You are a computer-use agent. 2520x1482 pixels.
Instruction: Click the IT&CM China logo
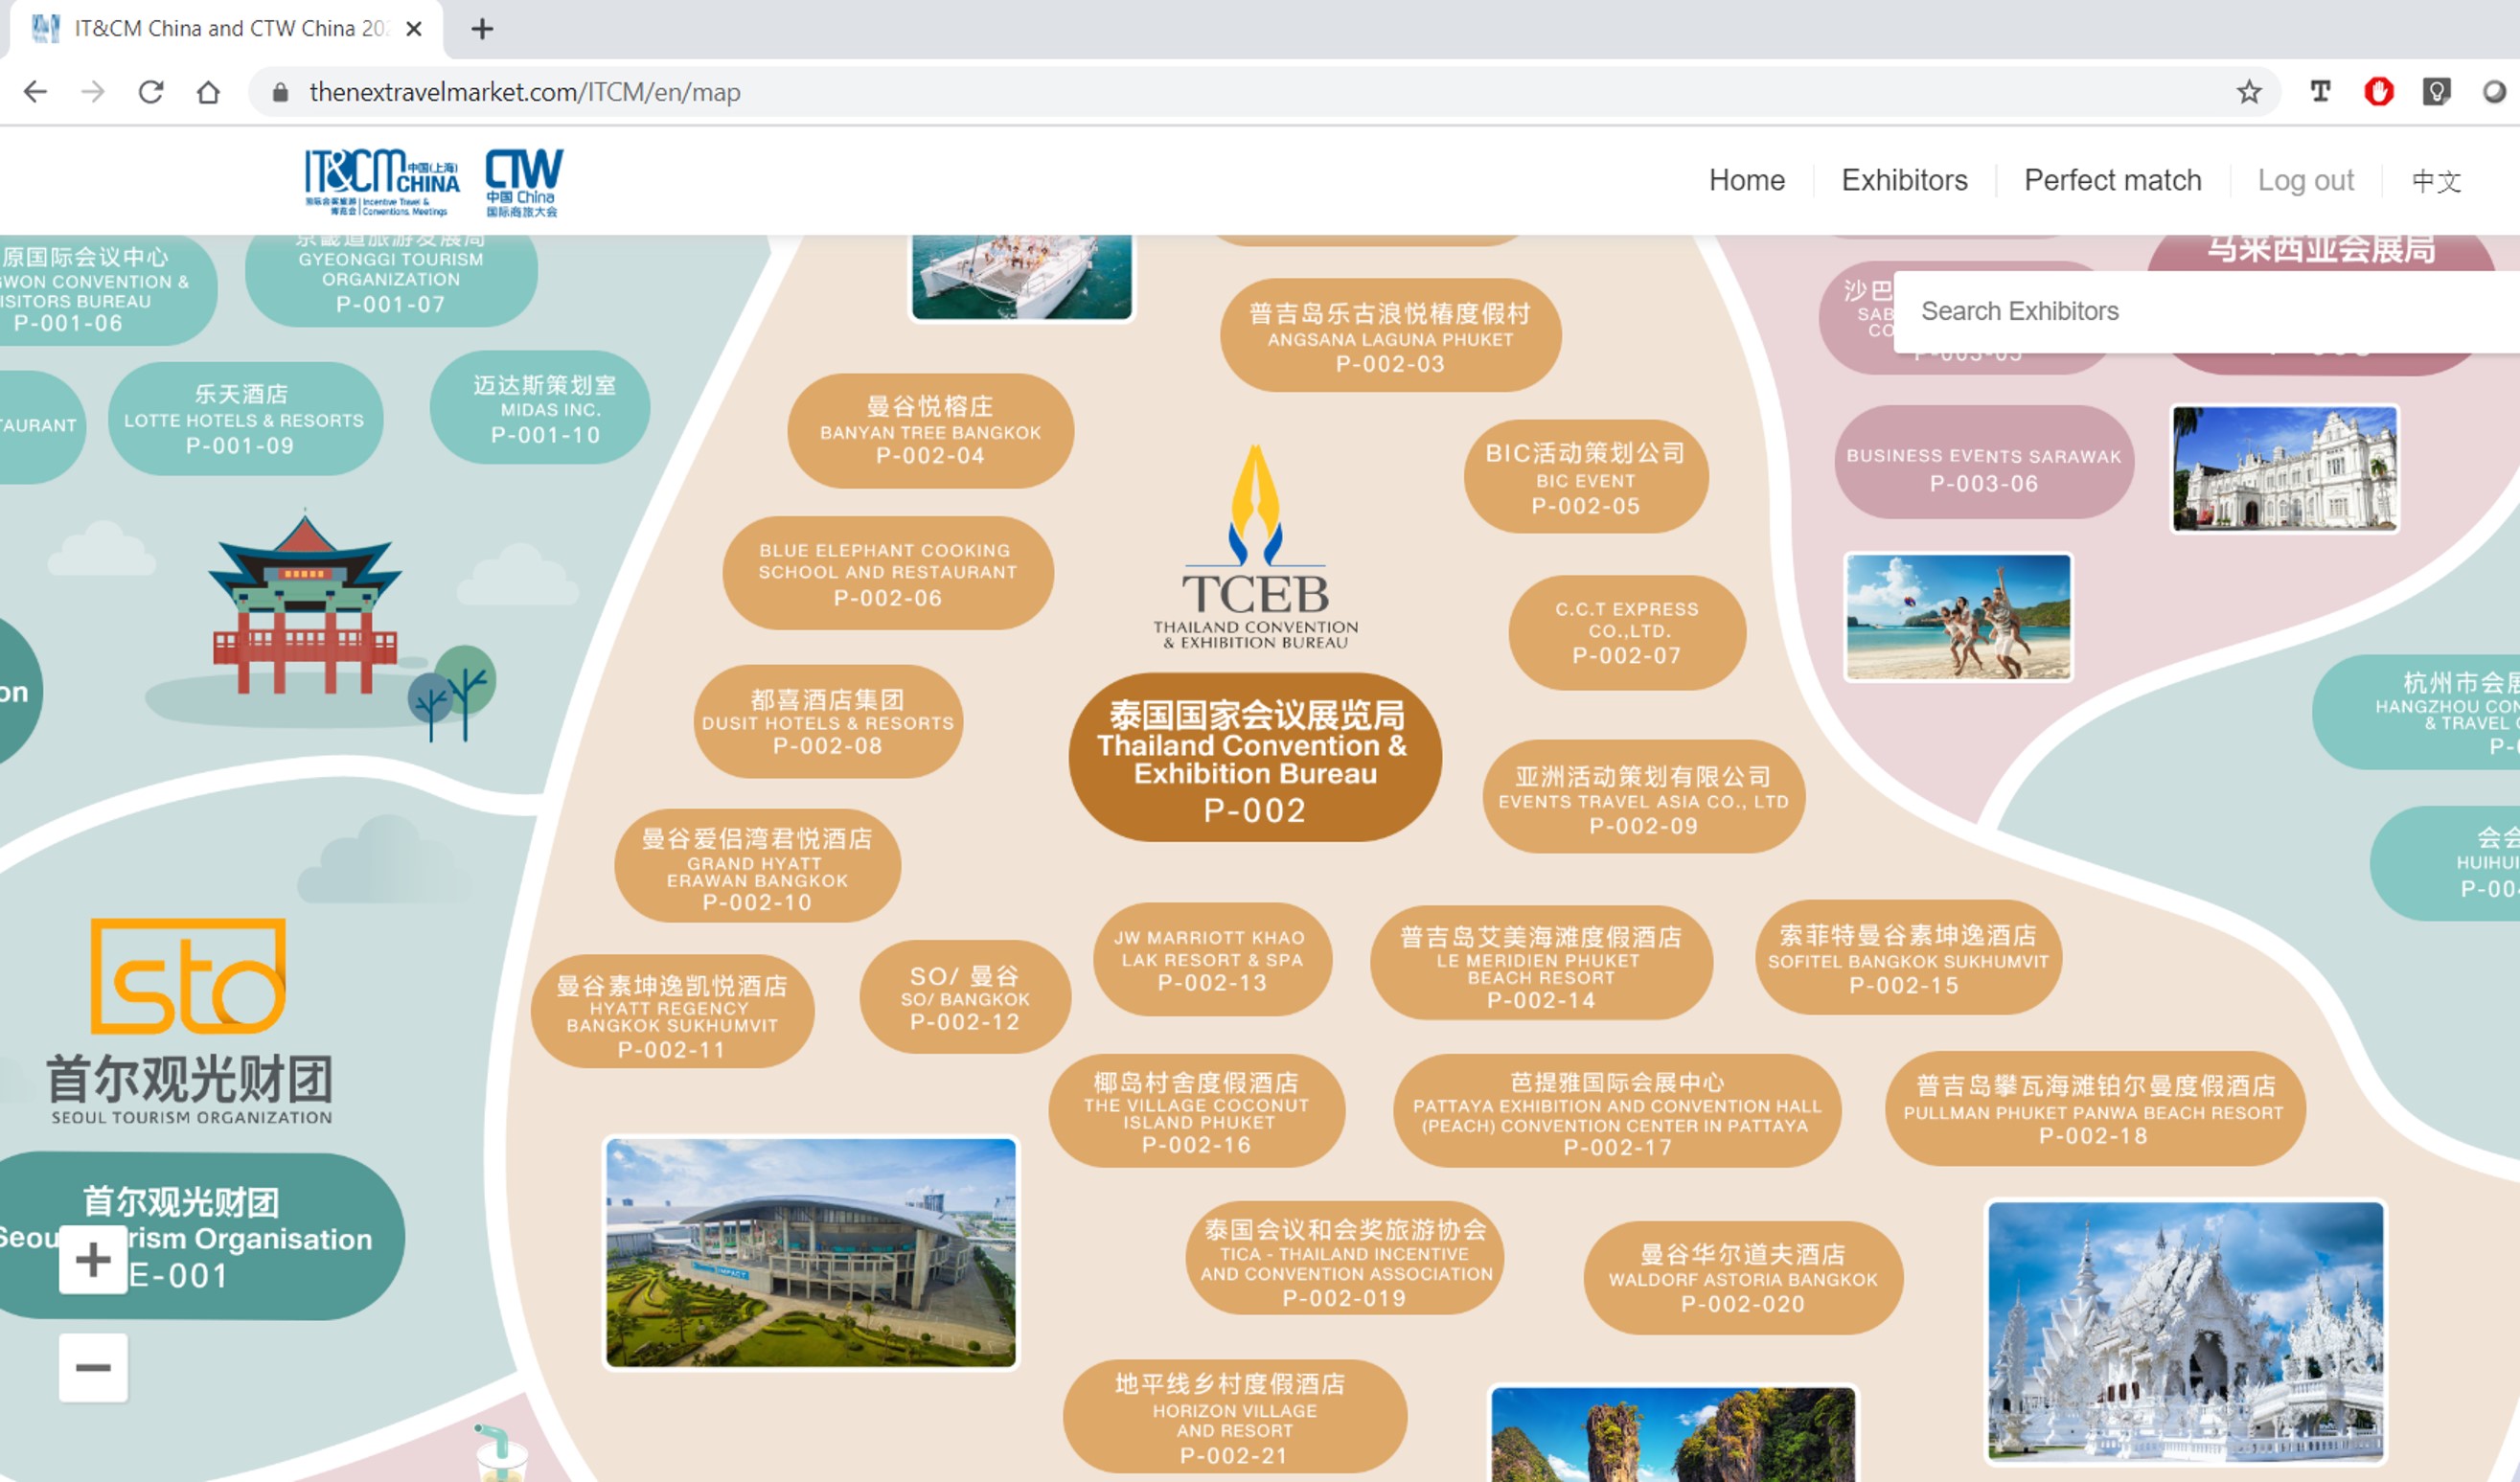coord(382,181)
